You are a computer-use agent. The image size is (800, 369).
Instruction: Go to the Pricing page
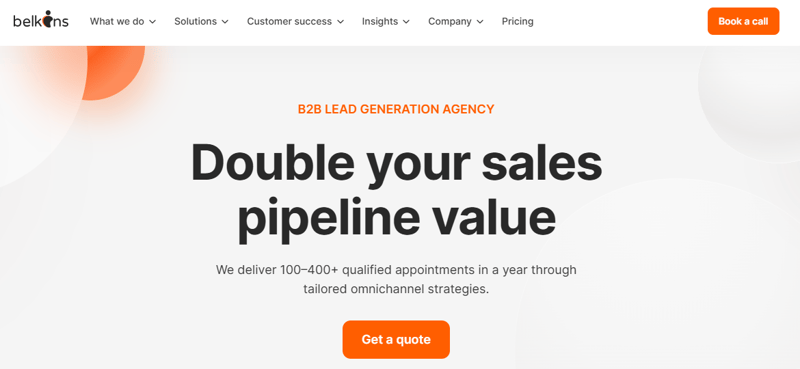pyautogui.click(x=517, y=21)
